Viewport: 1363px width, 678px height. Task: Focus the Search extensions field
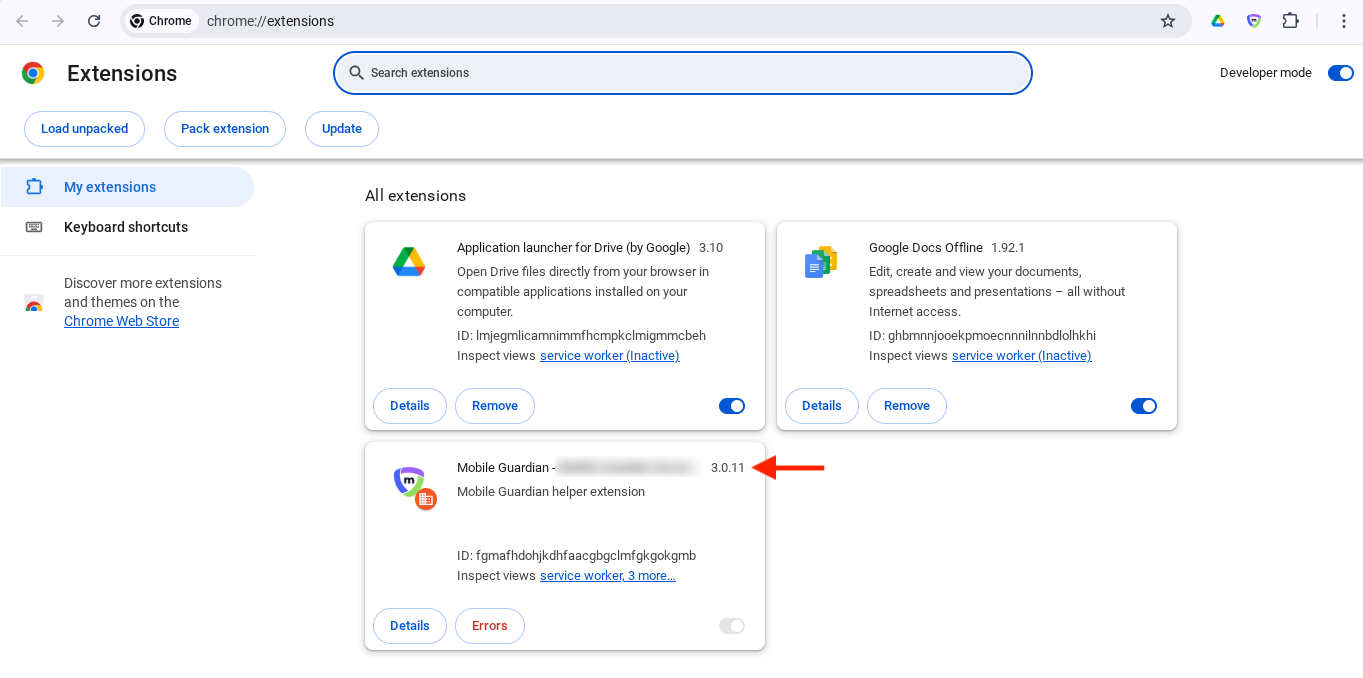[683, 73]
